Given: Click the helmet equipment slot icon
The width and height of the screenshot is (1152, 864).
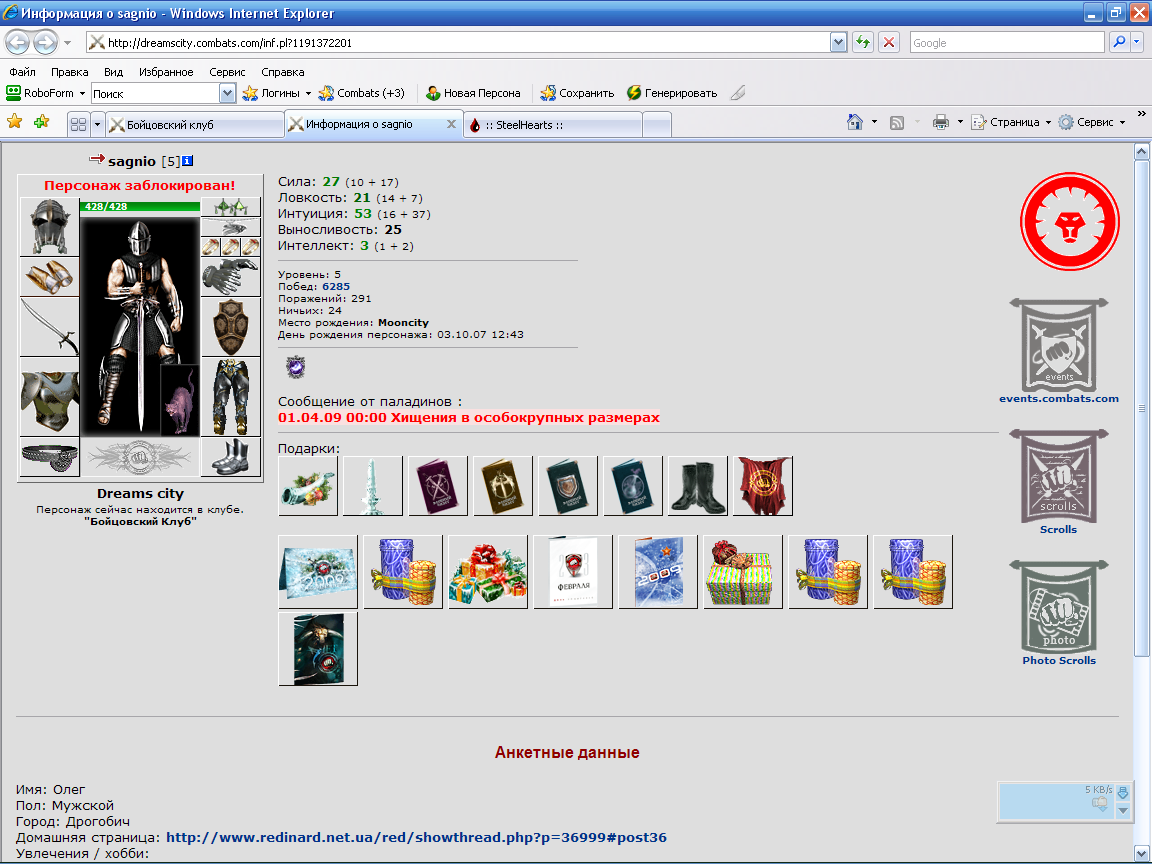Looking at the screenshot, I should (x=49, y=226).
